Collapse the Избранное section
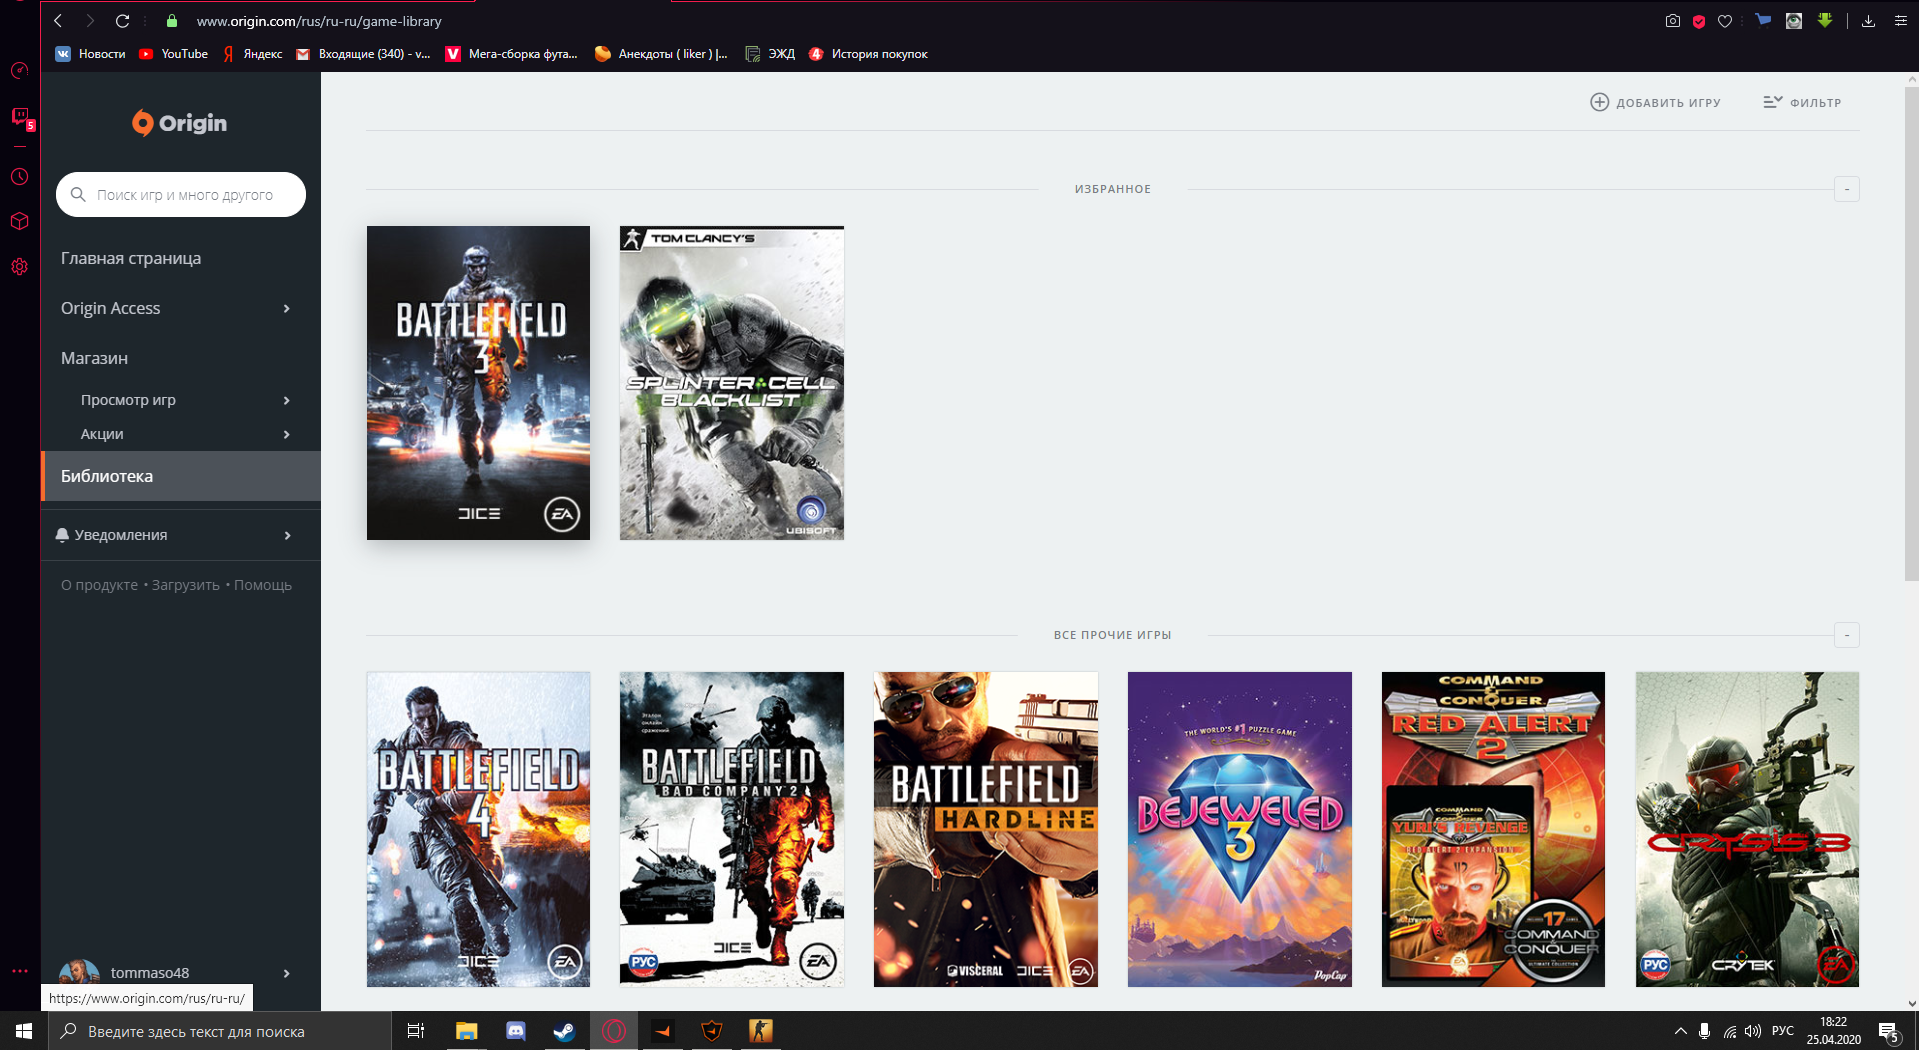1919x1050 pixels. click(x=1847, y=189)
